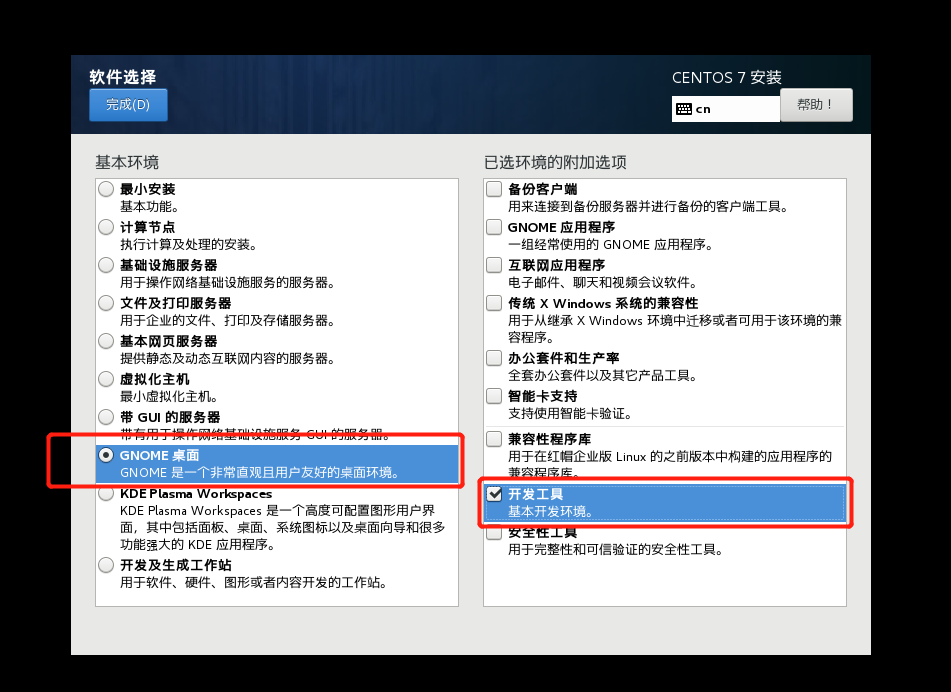Image resolution: width=951 pixels, height=692 pixels.
Task: Click the text 支持使用智能卡验证。
Action: click(570, 414)
